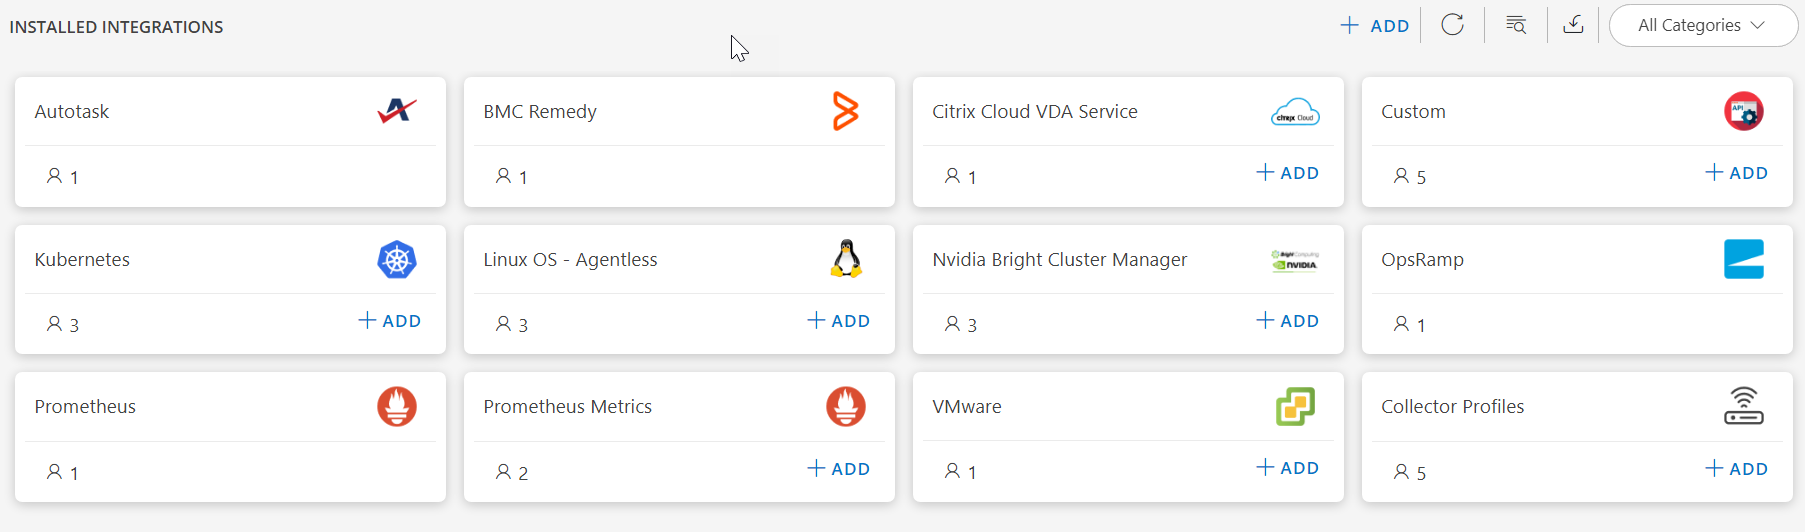This screenshot has height=532, width=1805.
Task: Open the Kubernetes card title
Action: [82, 260]
